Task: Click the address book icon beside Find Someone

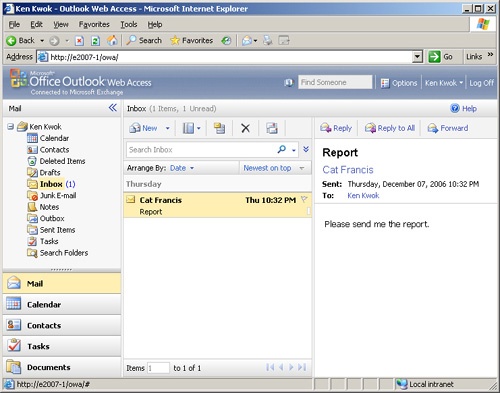Action: 289,82
